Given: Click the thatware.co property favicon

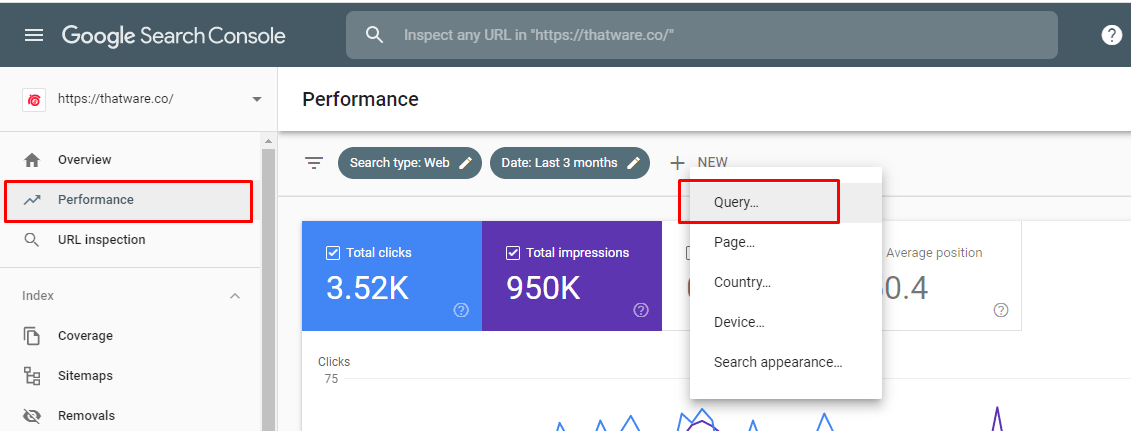Looking at the screenshot, I should click(x=34, y=99).
